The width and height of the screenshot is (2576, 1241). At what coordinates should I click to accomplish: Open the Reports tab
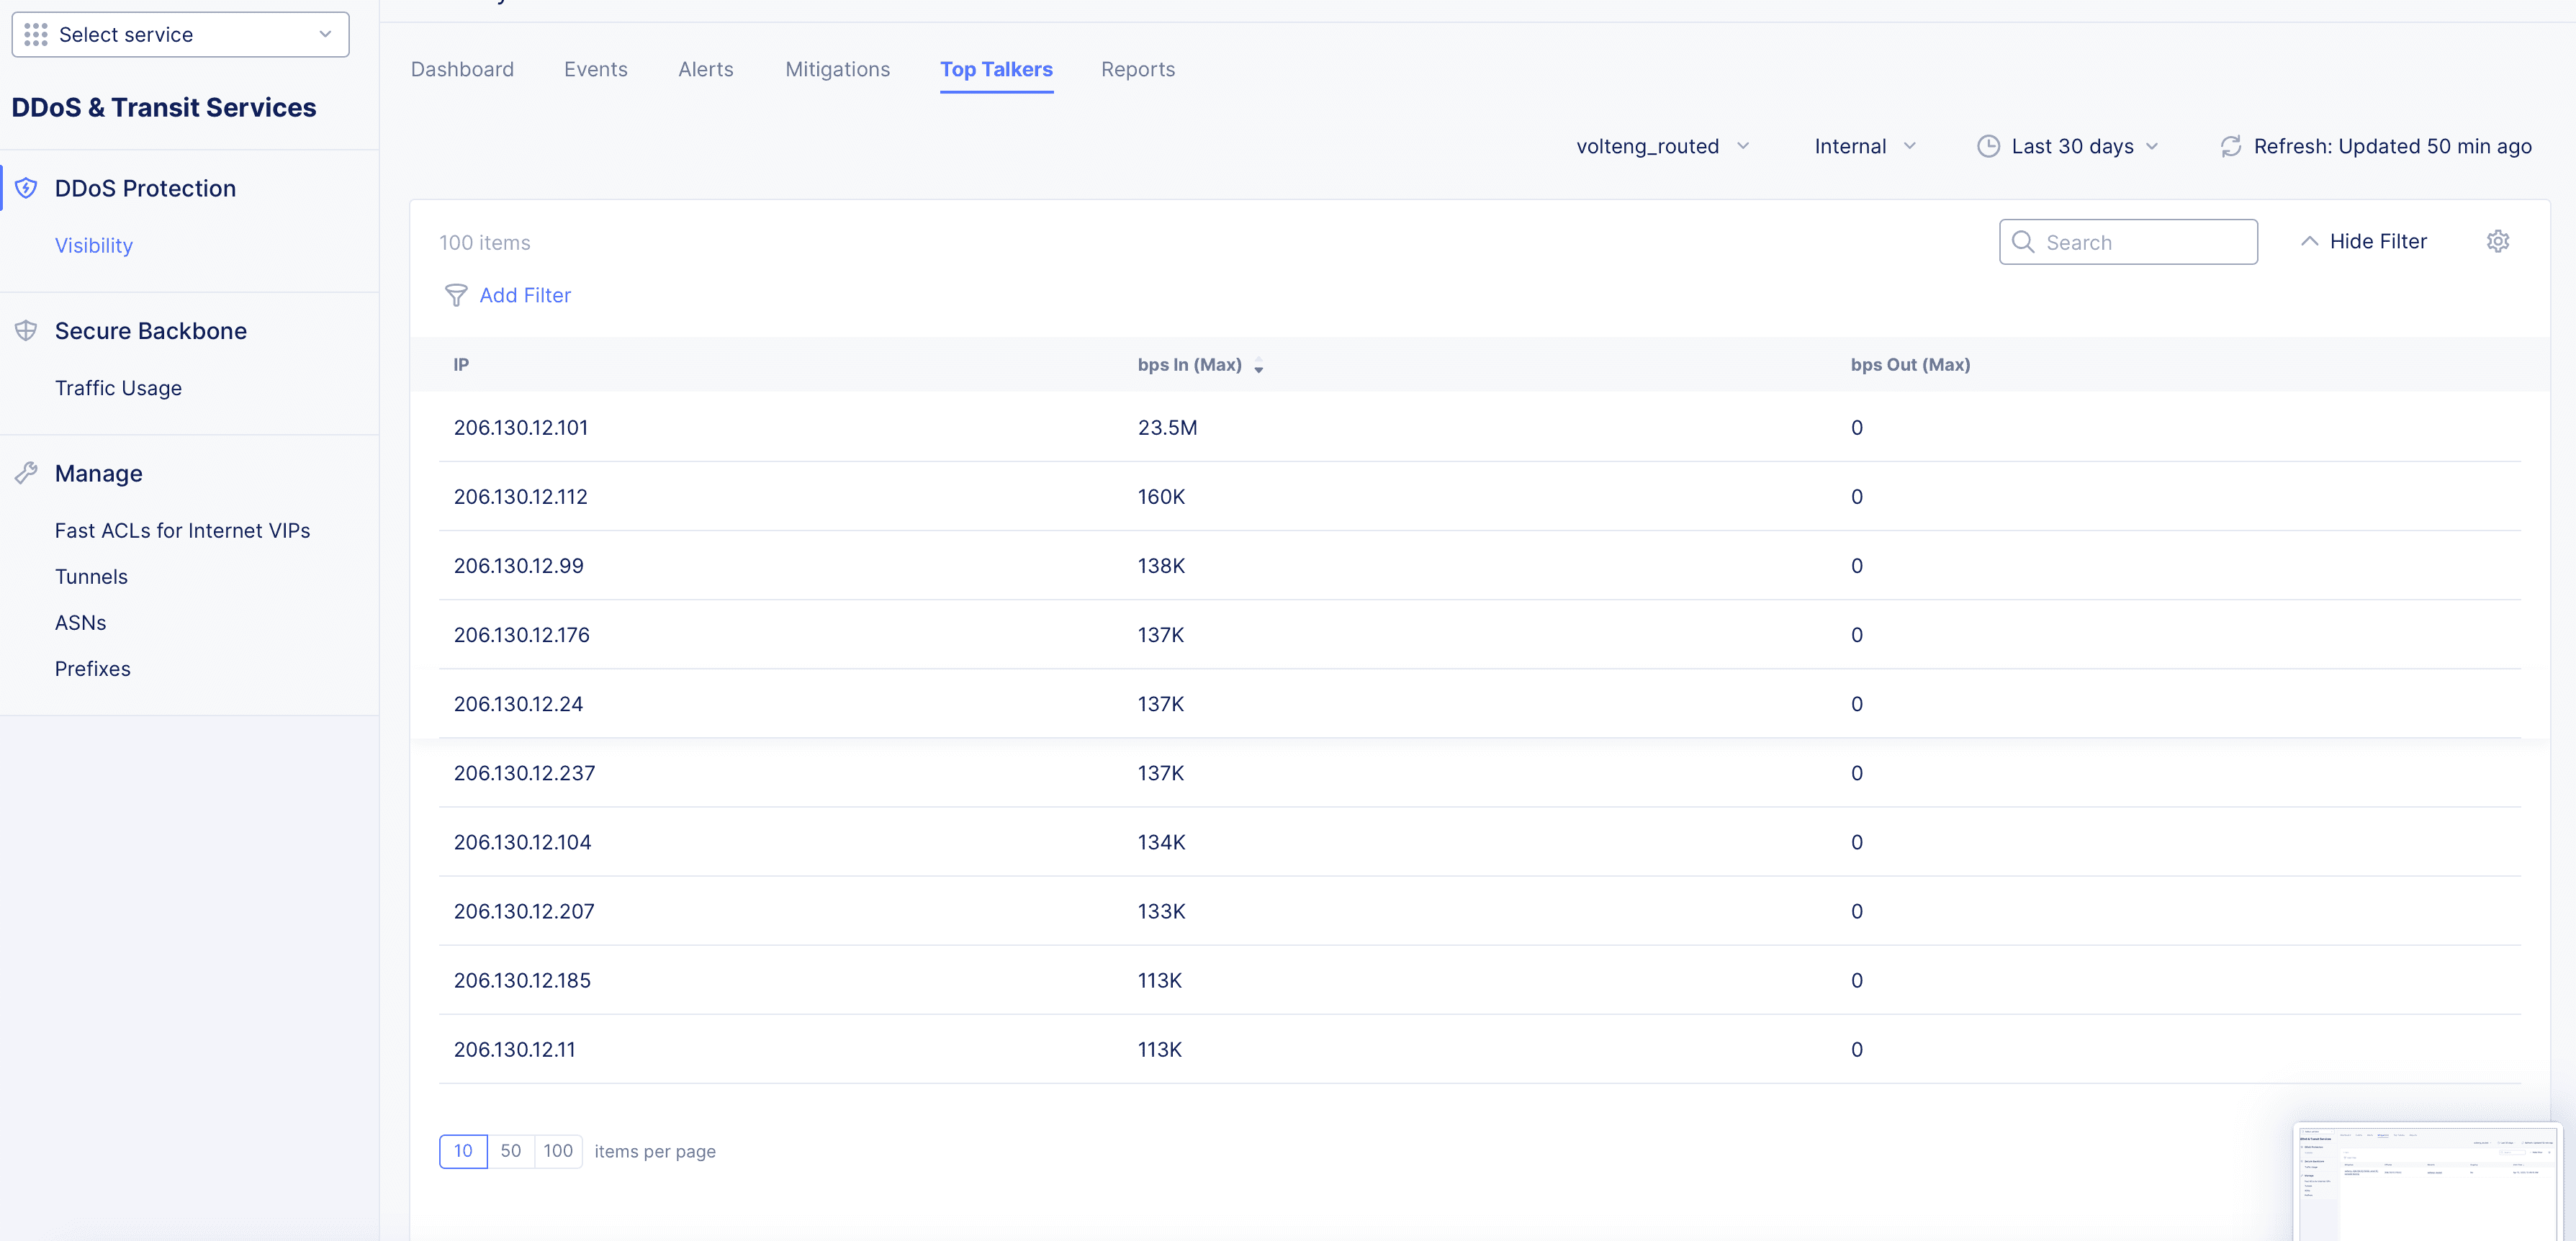point(1138,69)
